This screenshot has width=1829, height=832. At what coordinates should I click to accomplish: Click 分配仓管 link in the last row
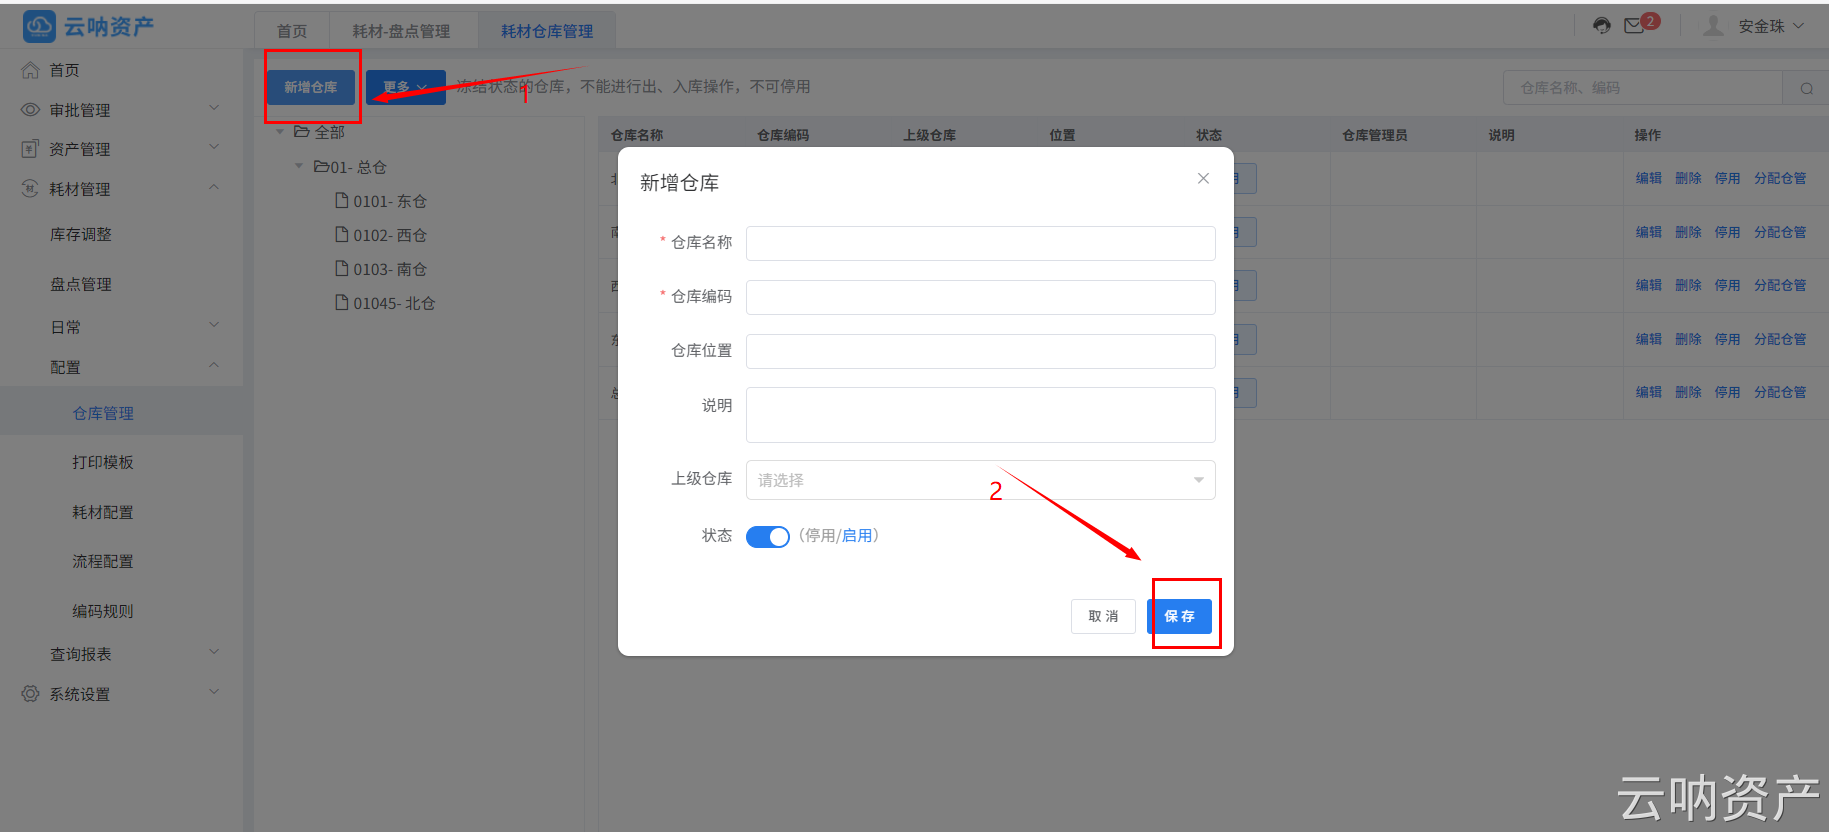(1780, 392)
